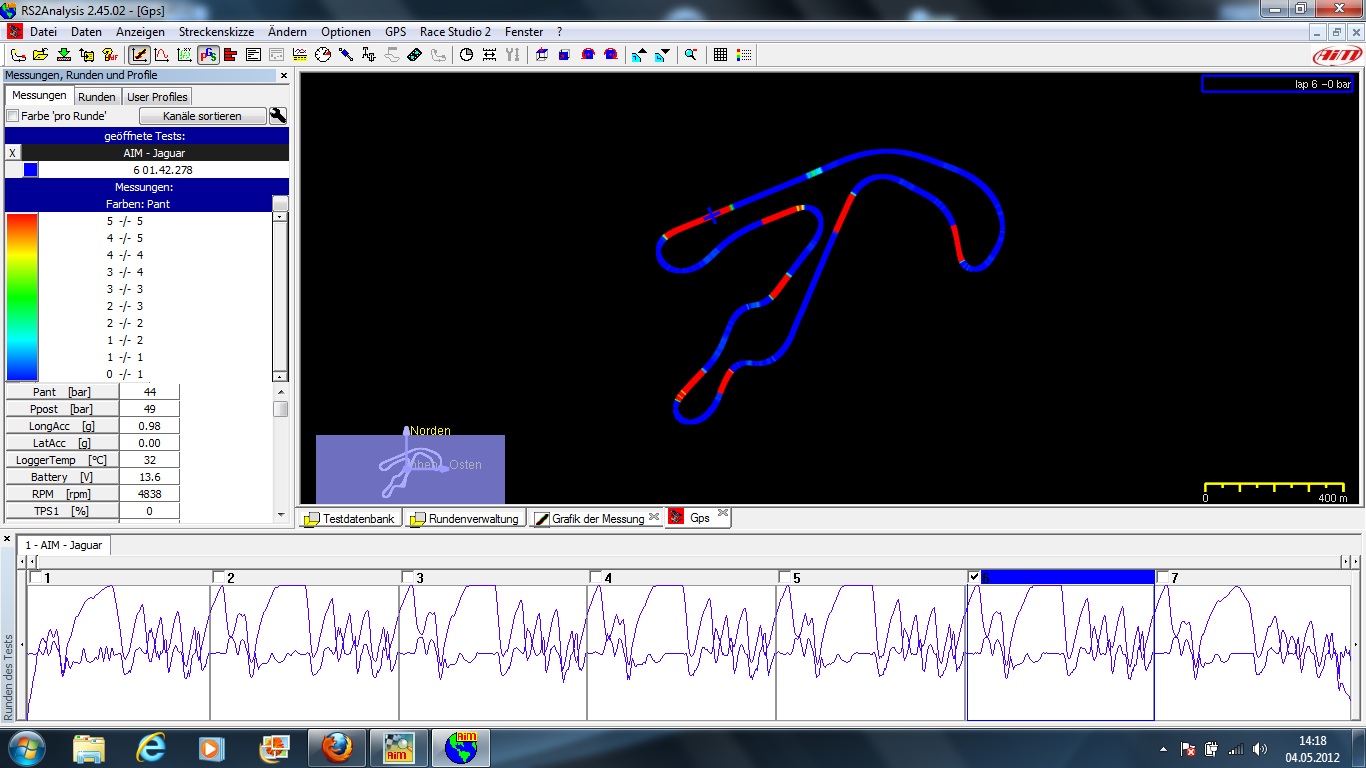Click the grid table toolbar icon
The image size is (1366, 768).
720,55
